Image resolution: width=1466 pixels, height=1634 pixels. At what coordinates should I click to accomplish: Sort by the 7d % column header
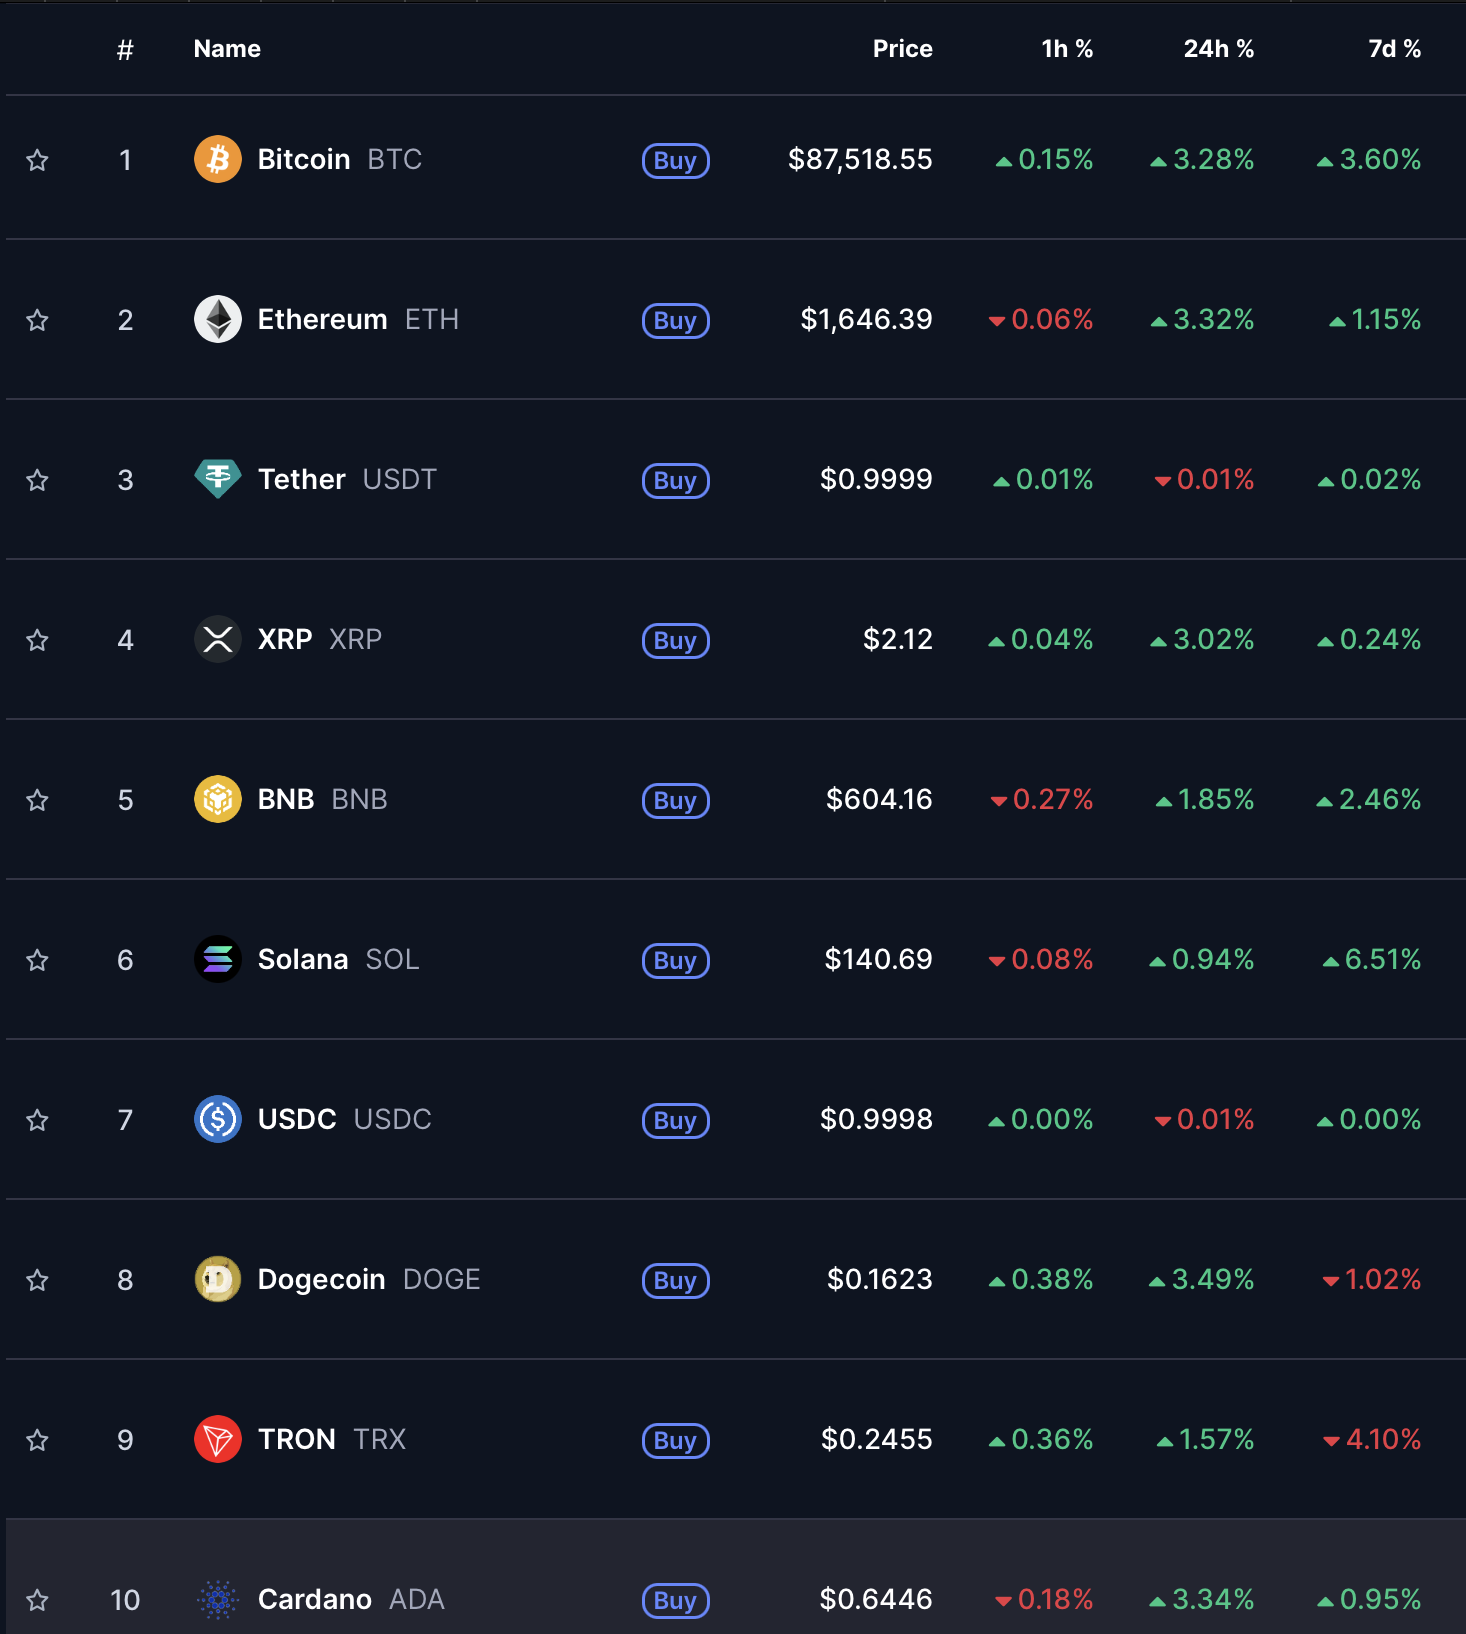click(x=1394, y=49)
